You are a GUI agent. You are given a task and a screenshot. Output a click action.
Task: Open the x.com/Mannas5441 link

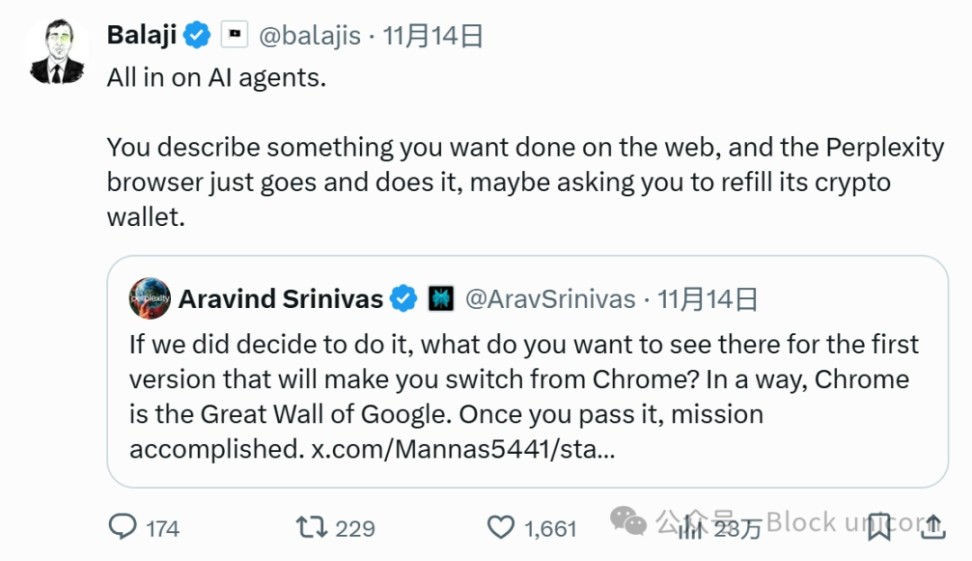tap(463, 449)
